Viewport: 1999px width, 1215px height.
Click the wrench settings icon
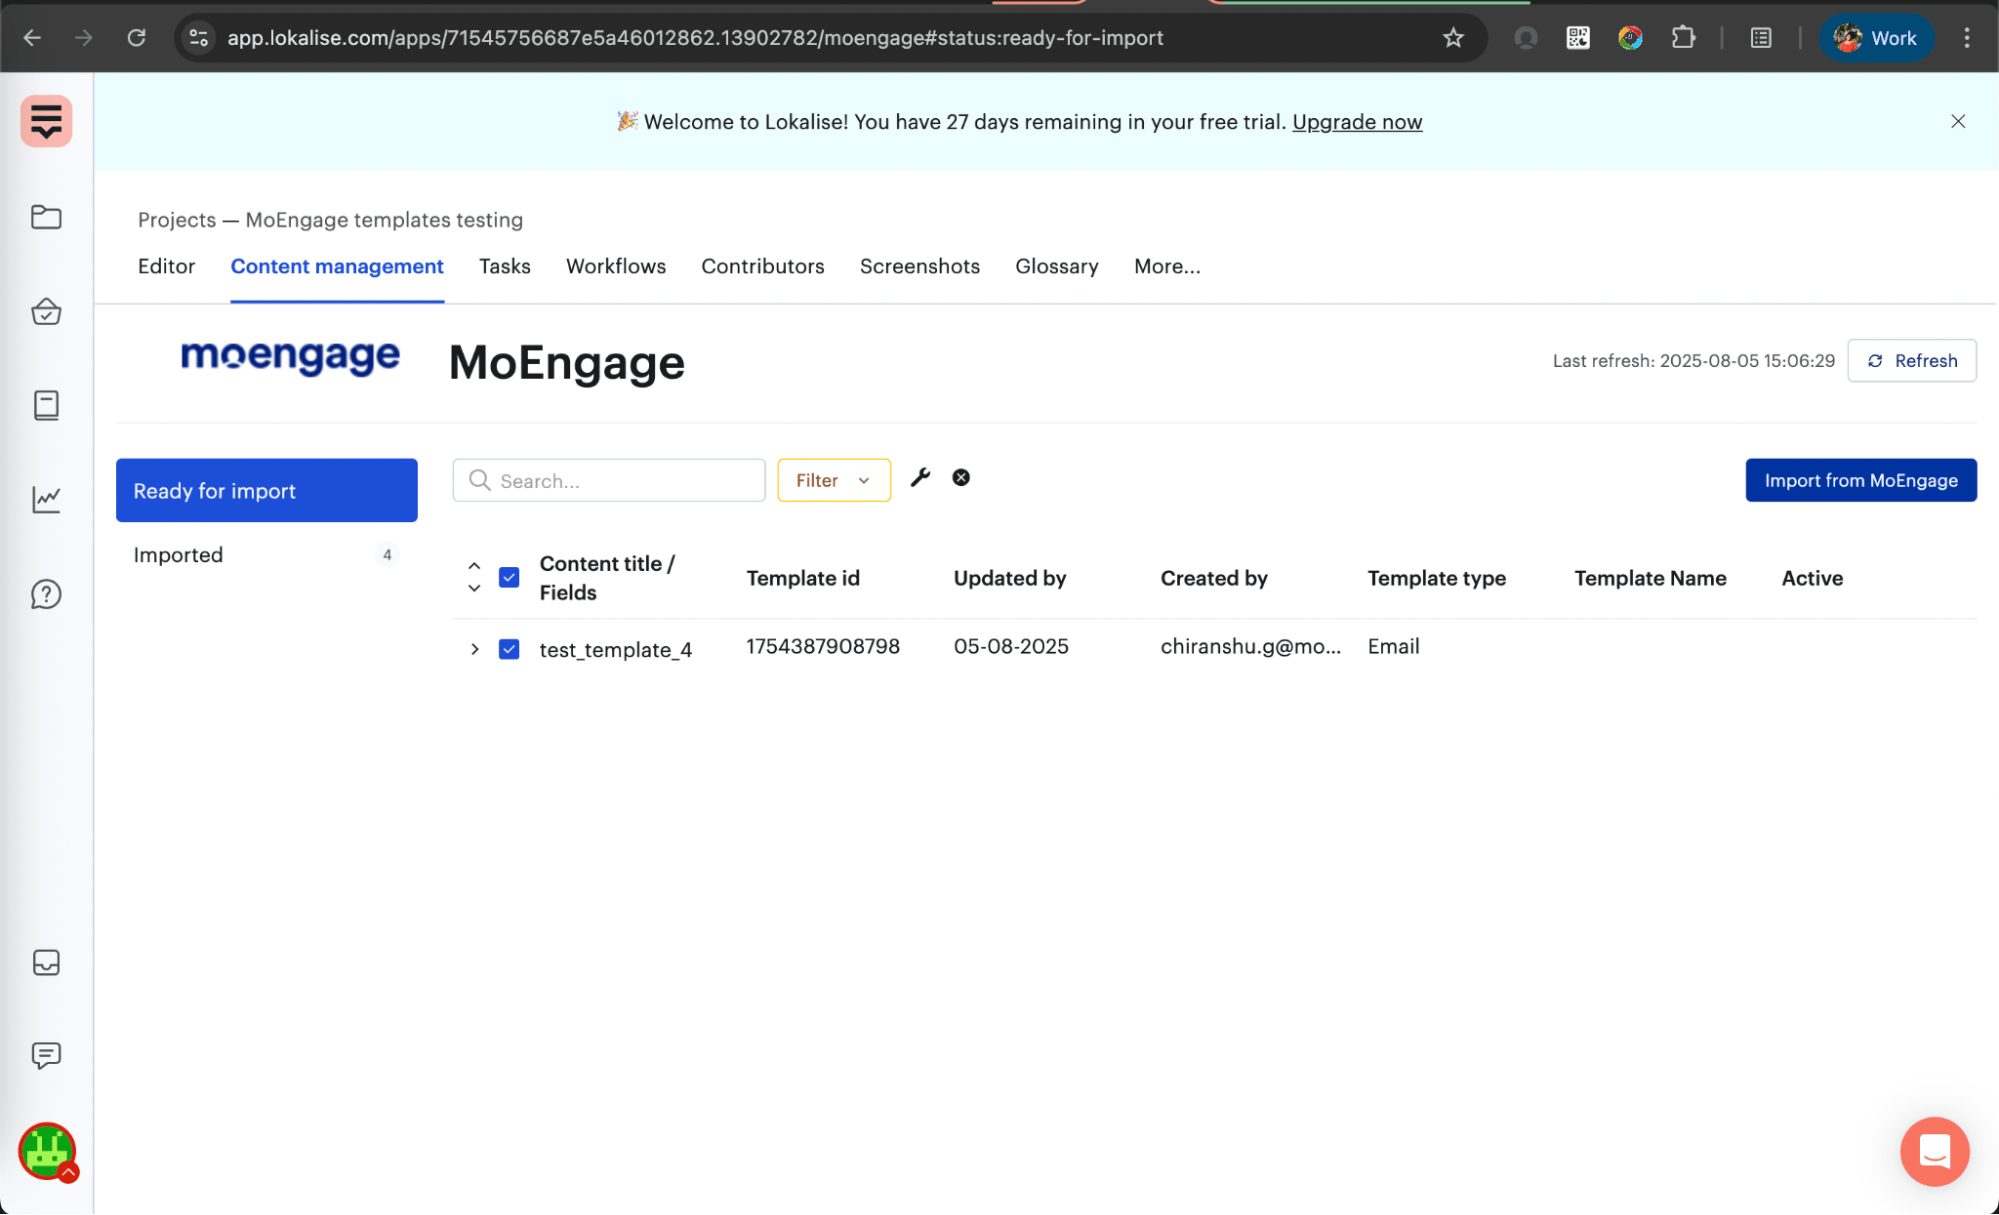click(x=920, y=477)
